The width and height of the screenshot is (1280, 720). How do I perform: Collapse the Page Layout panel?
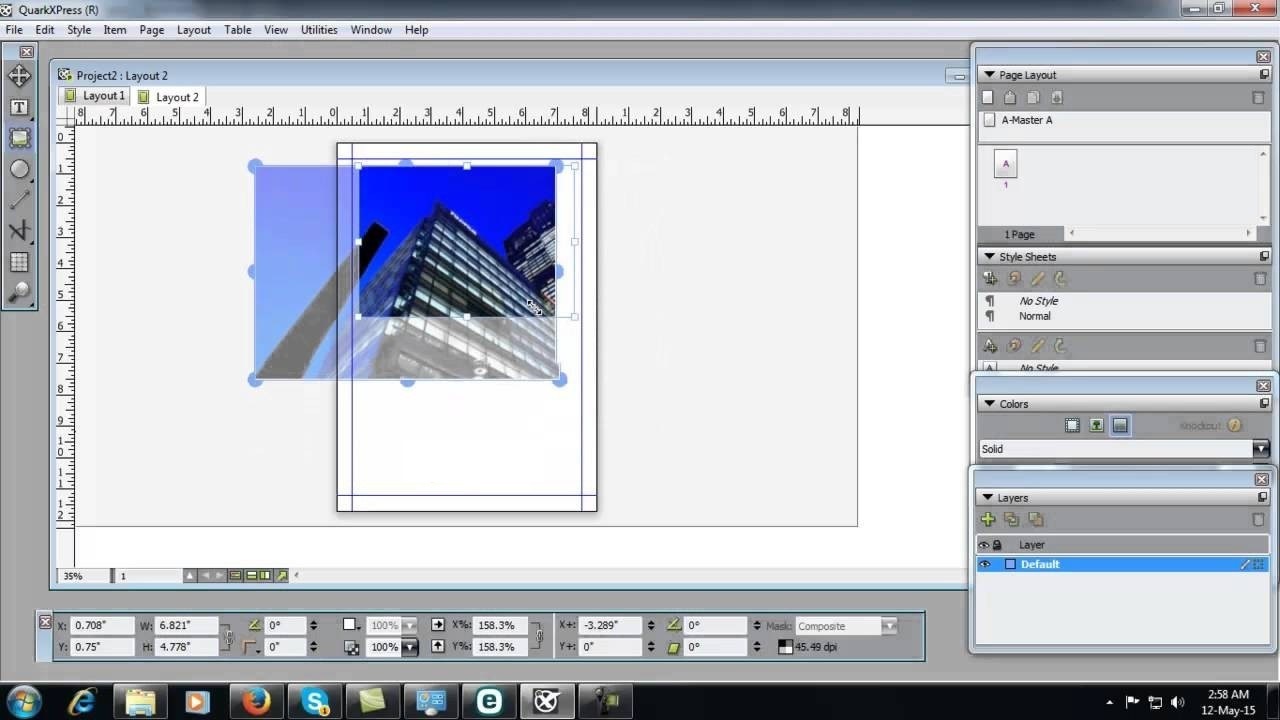[x=989, y=75]
